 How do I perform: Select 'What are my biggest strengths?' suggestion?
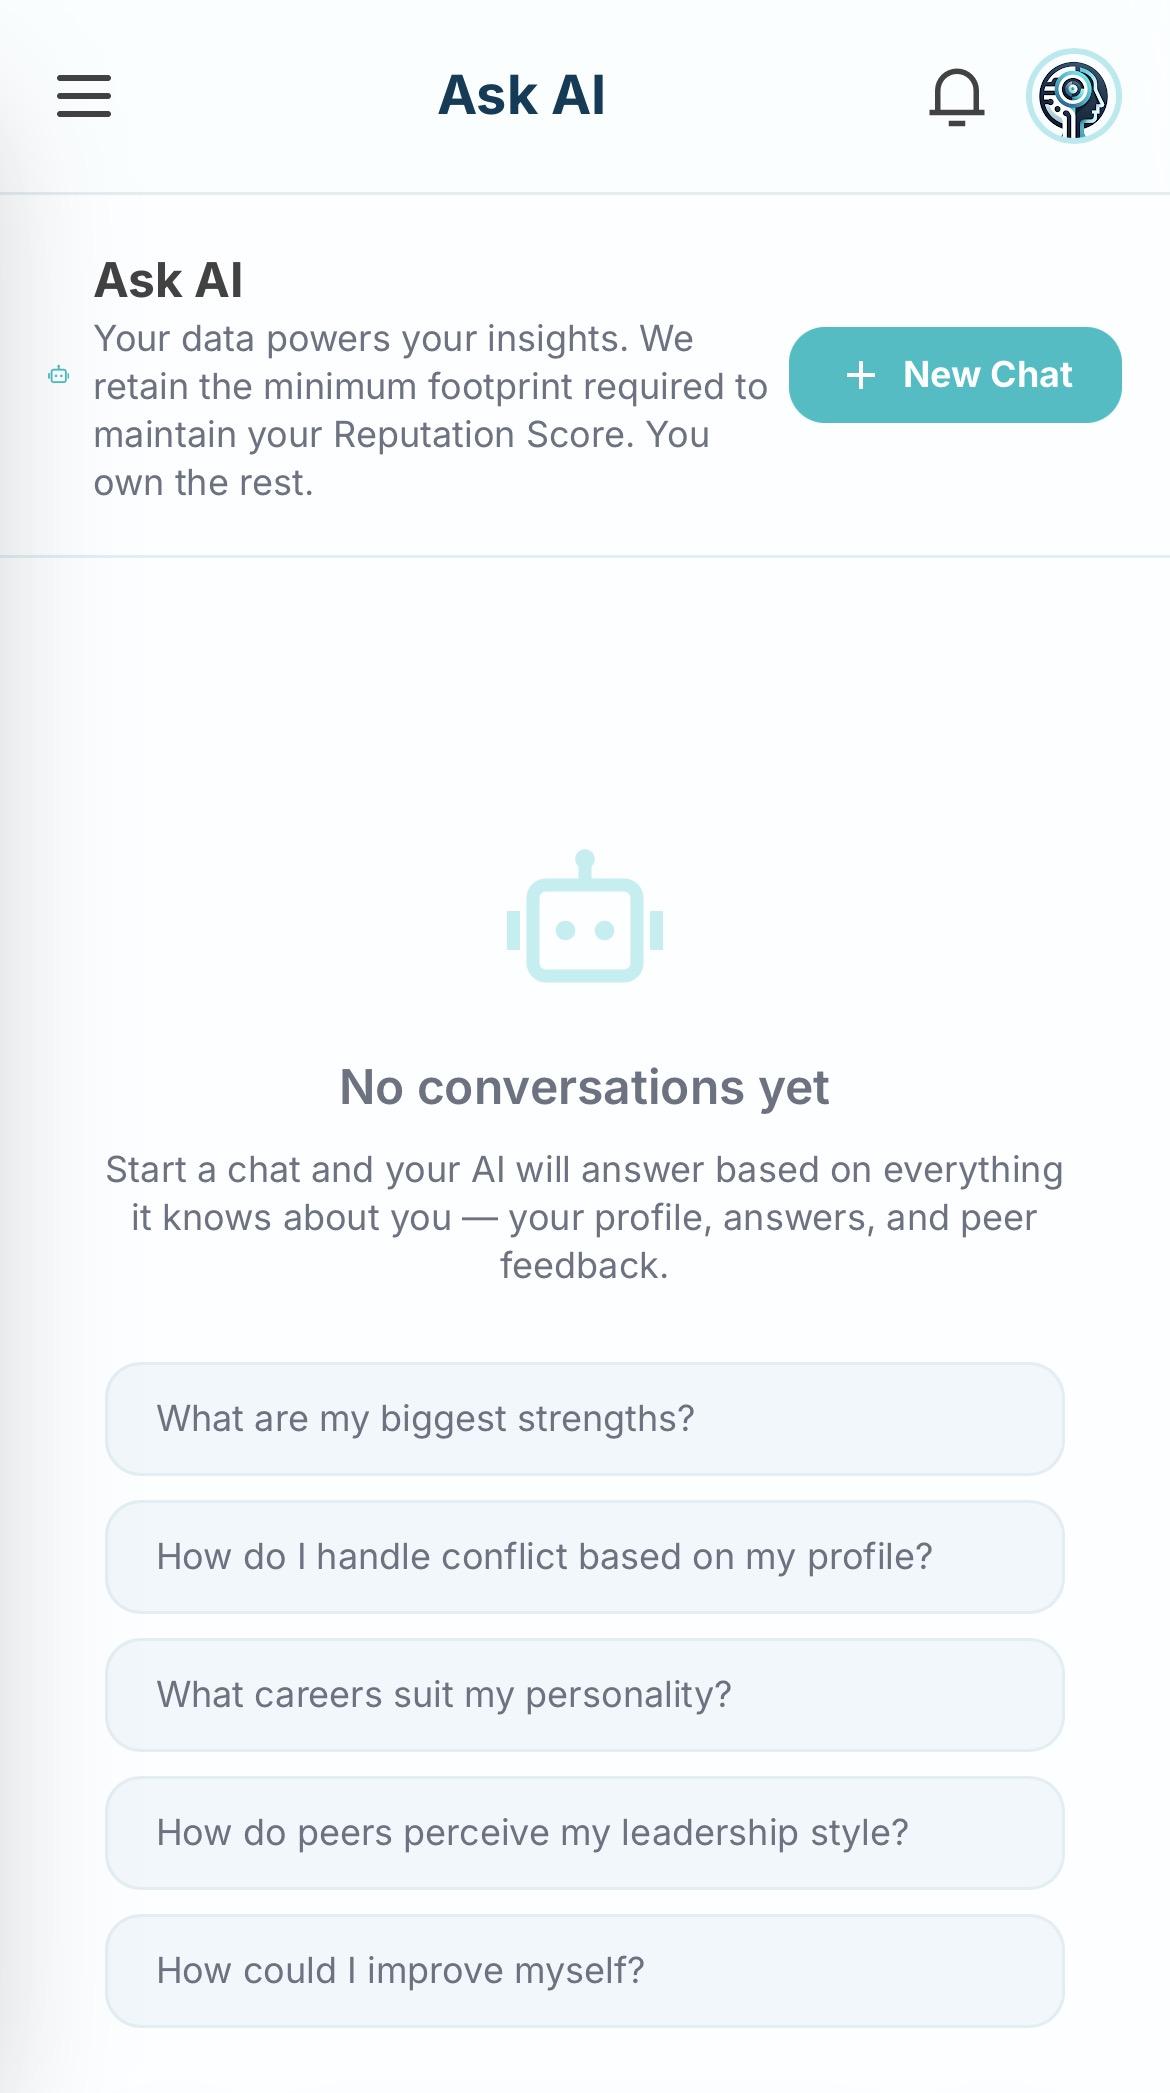[x=585, y=1418]
